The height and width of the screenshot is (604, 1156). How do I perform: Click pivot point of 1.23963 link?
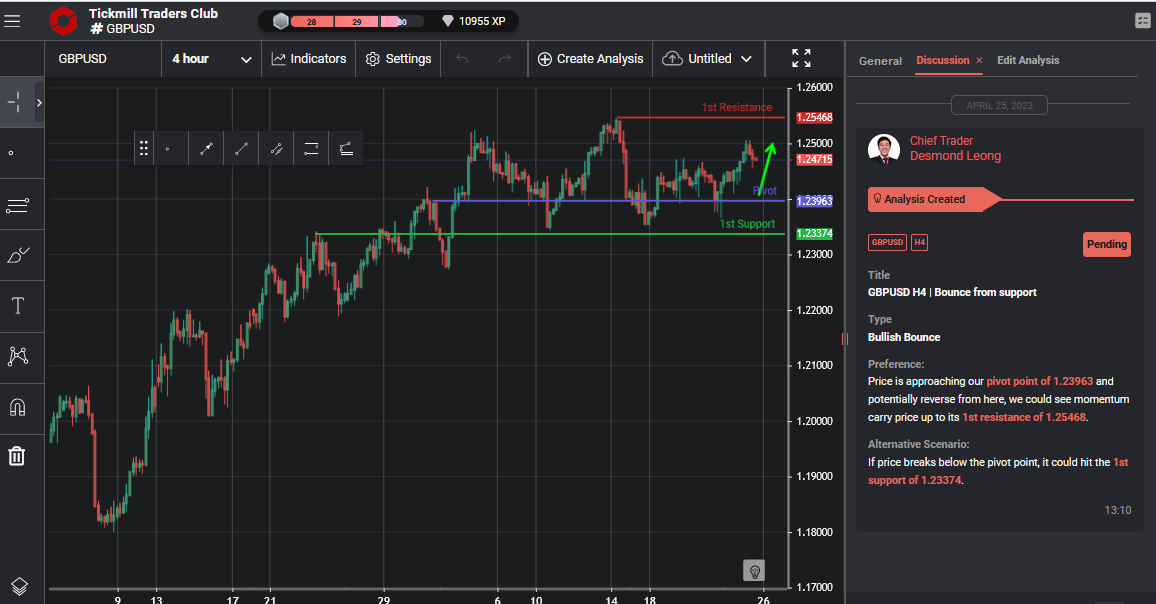pos(1040,381)
